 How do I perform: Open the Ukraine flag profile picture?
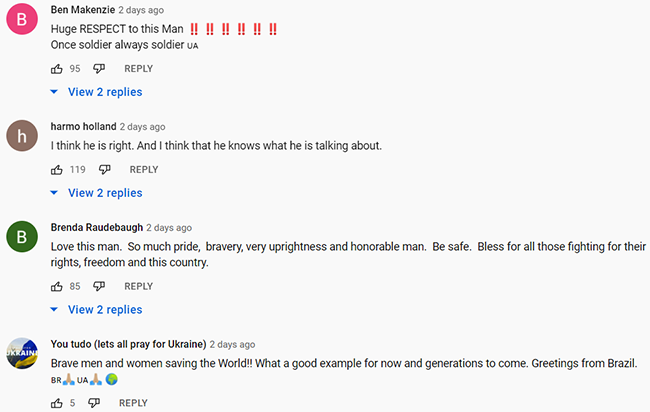coord(22,353)
